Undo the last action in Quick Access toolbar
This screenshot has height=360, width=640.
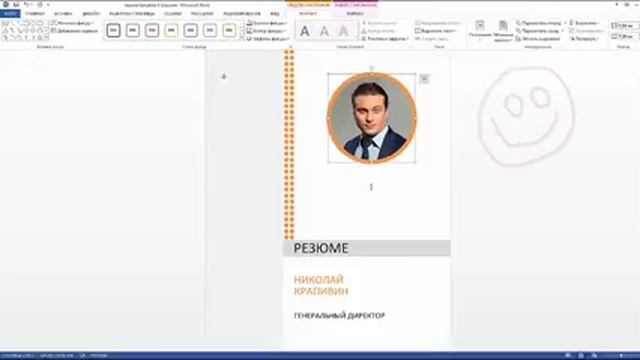[26, 4]
